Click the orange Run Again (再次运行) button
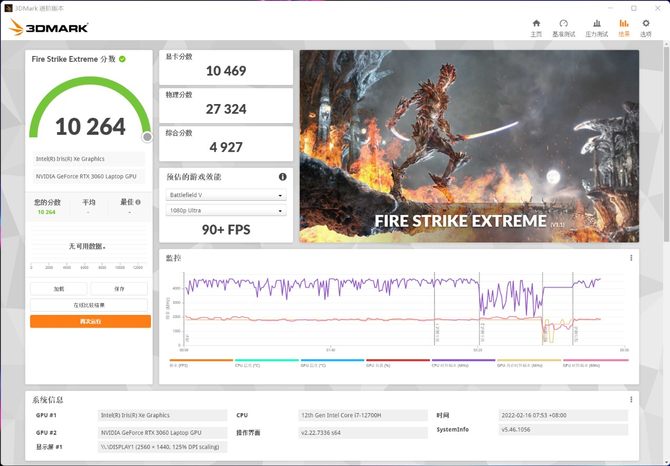Screen dimensions: 670x466 [x=90, y=321]
